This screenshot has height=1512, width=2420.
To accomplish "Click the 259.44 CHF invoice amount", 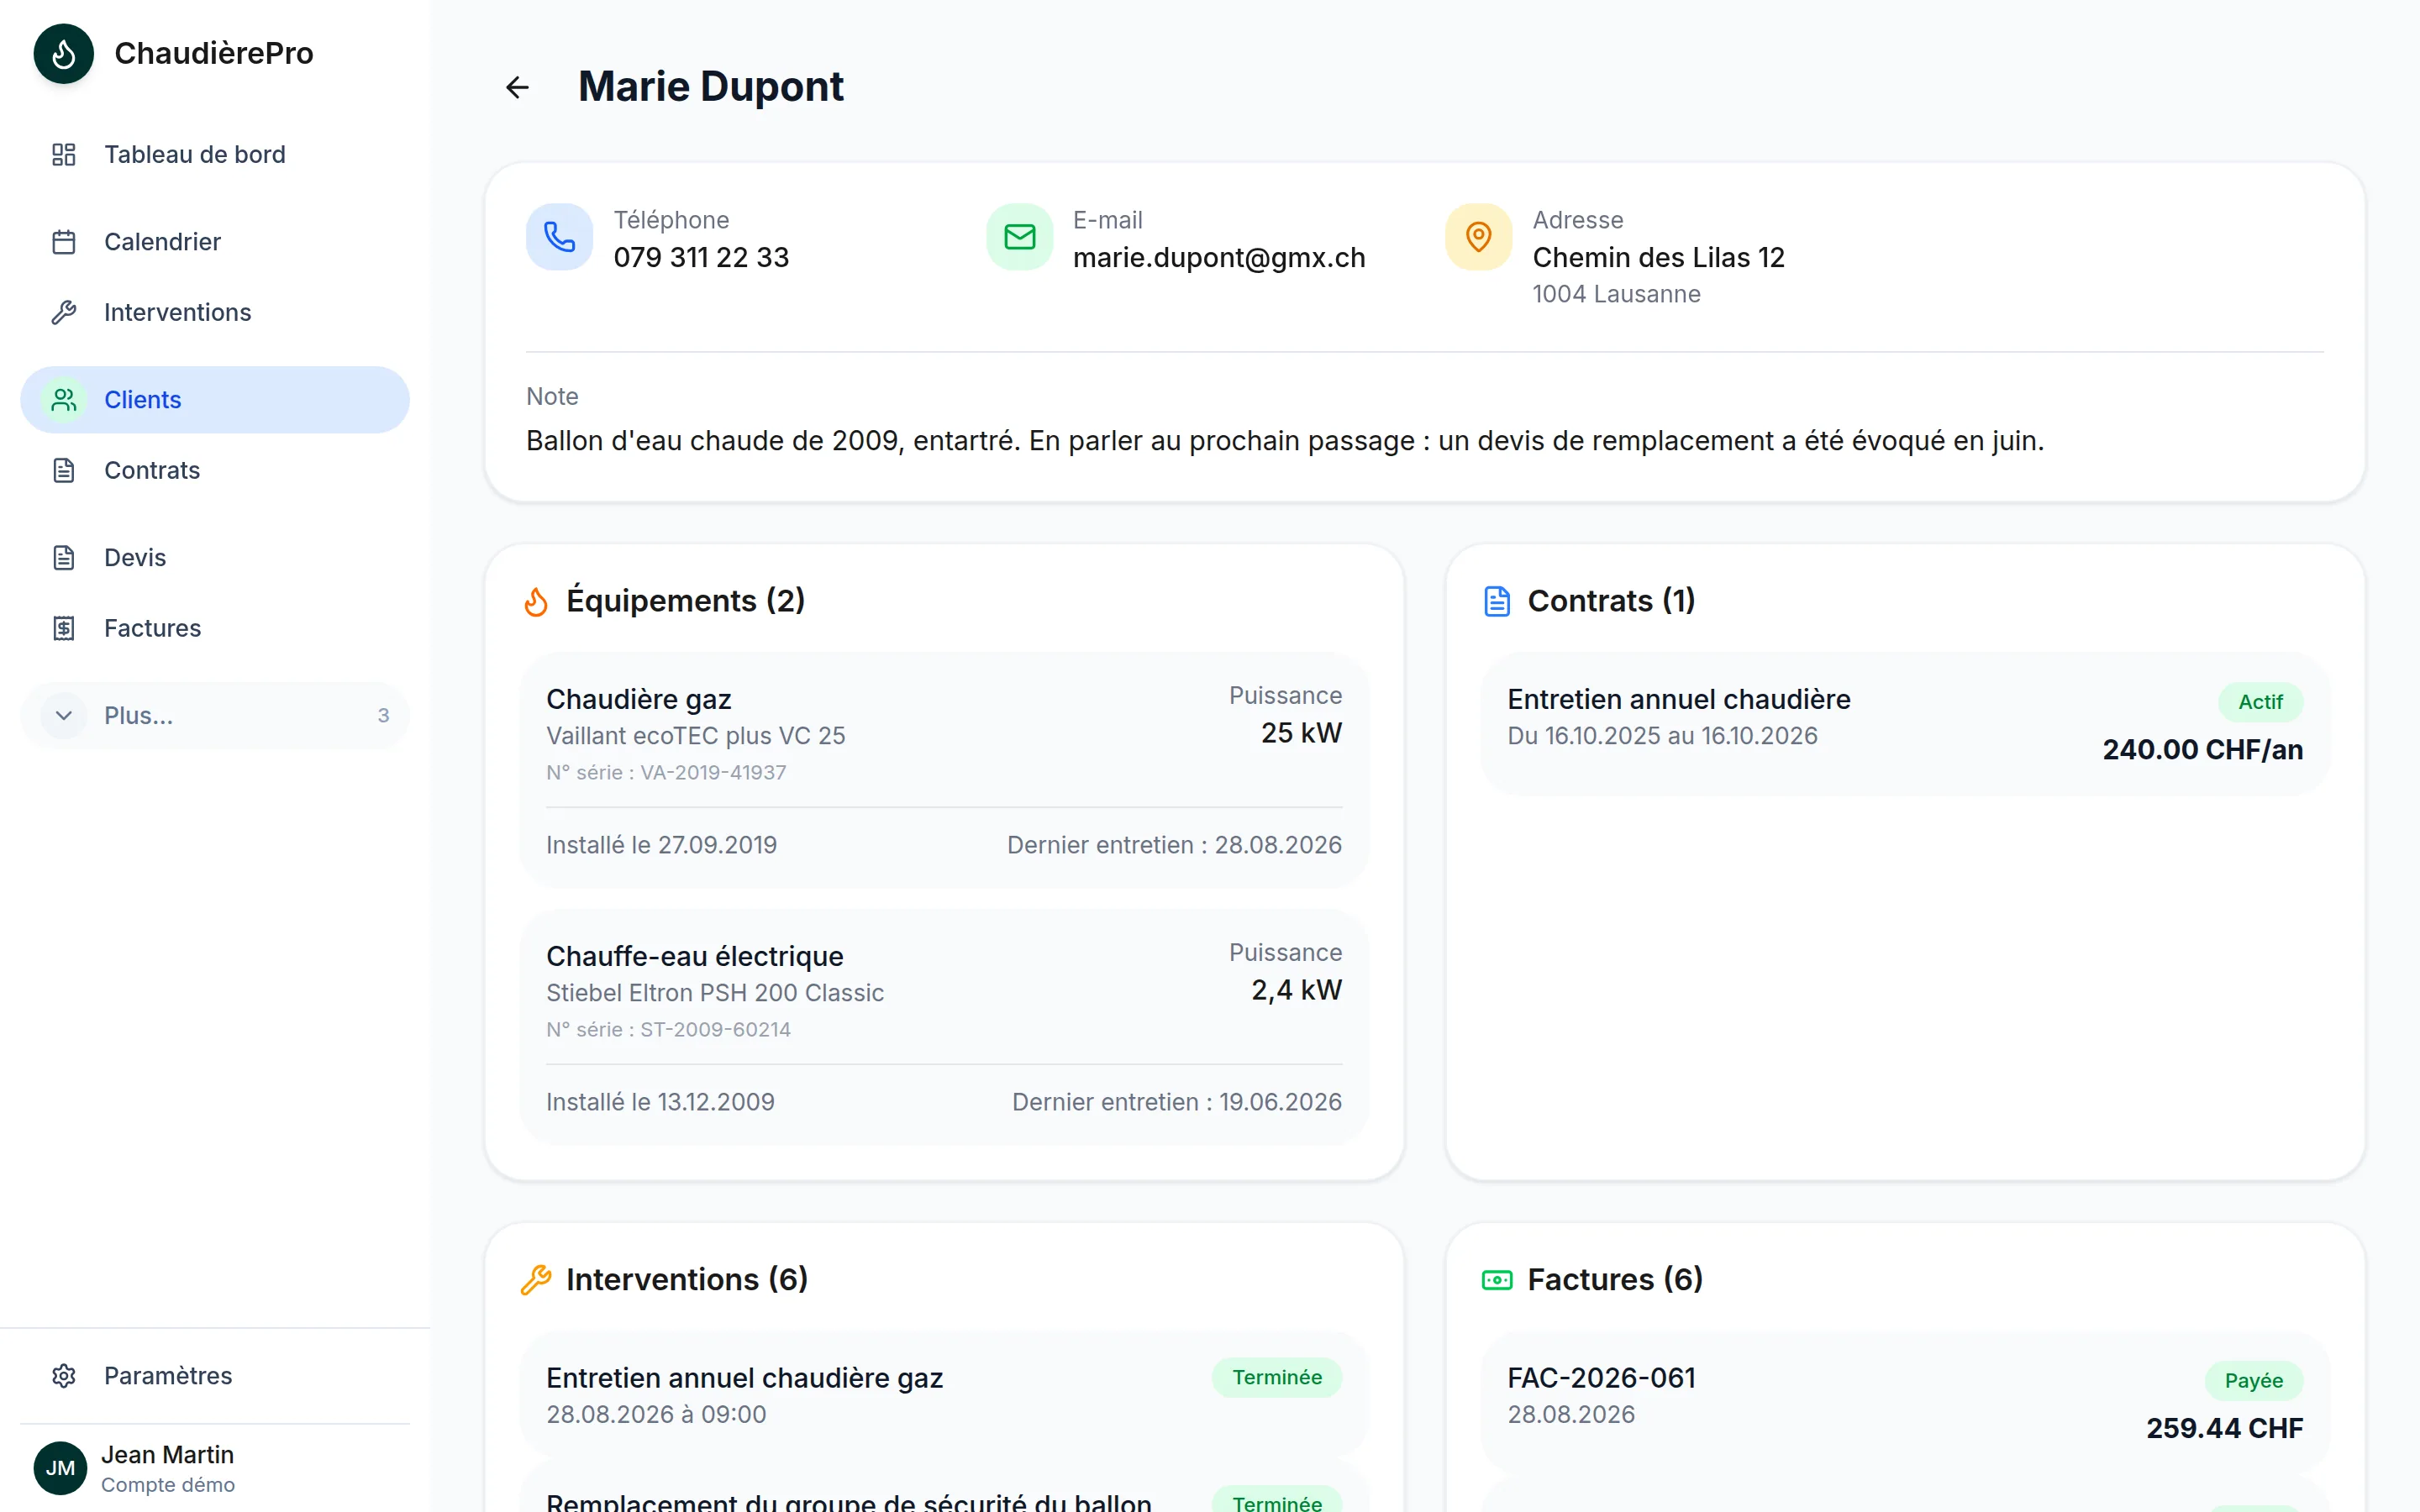I will [2224, 1429].
